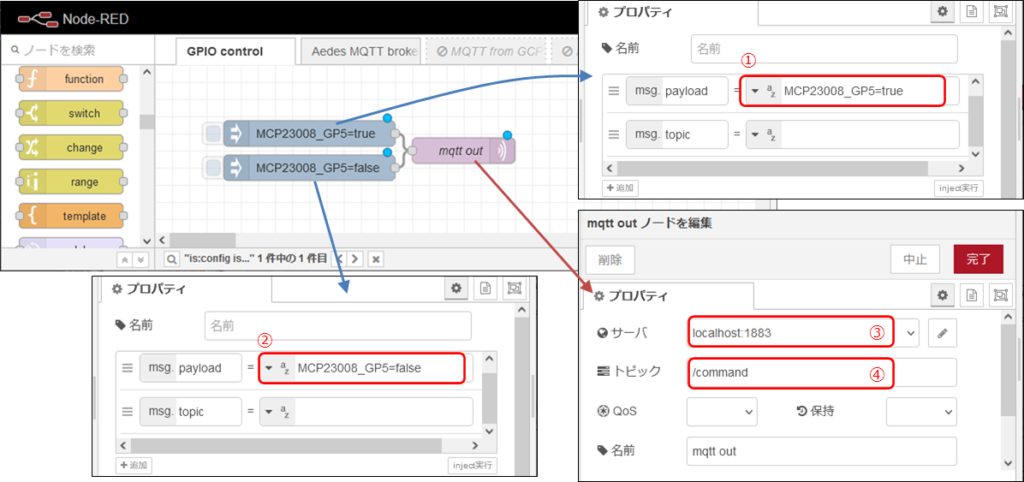
Task: Trigger the MCP23008_GP5=false inject node button
Action: tap(211, 168)
